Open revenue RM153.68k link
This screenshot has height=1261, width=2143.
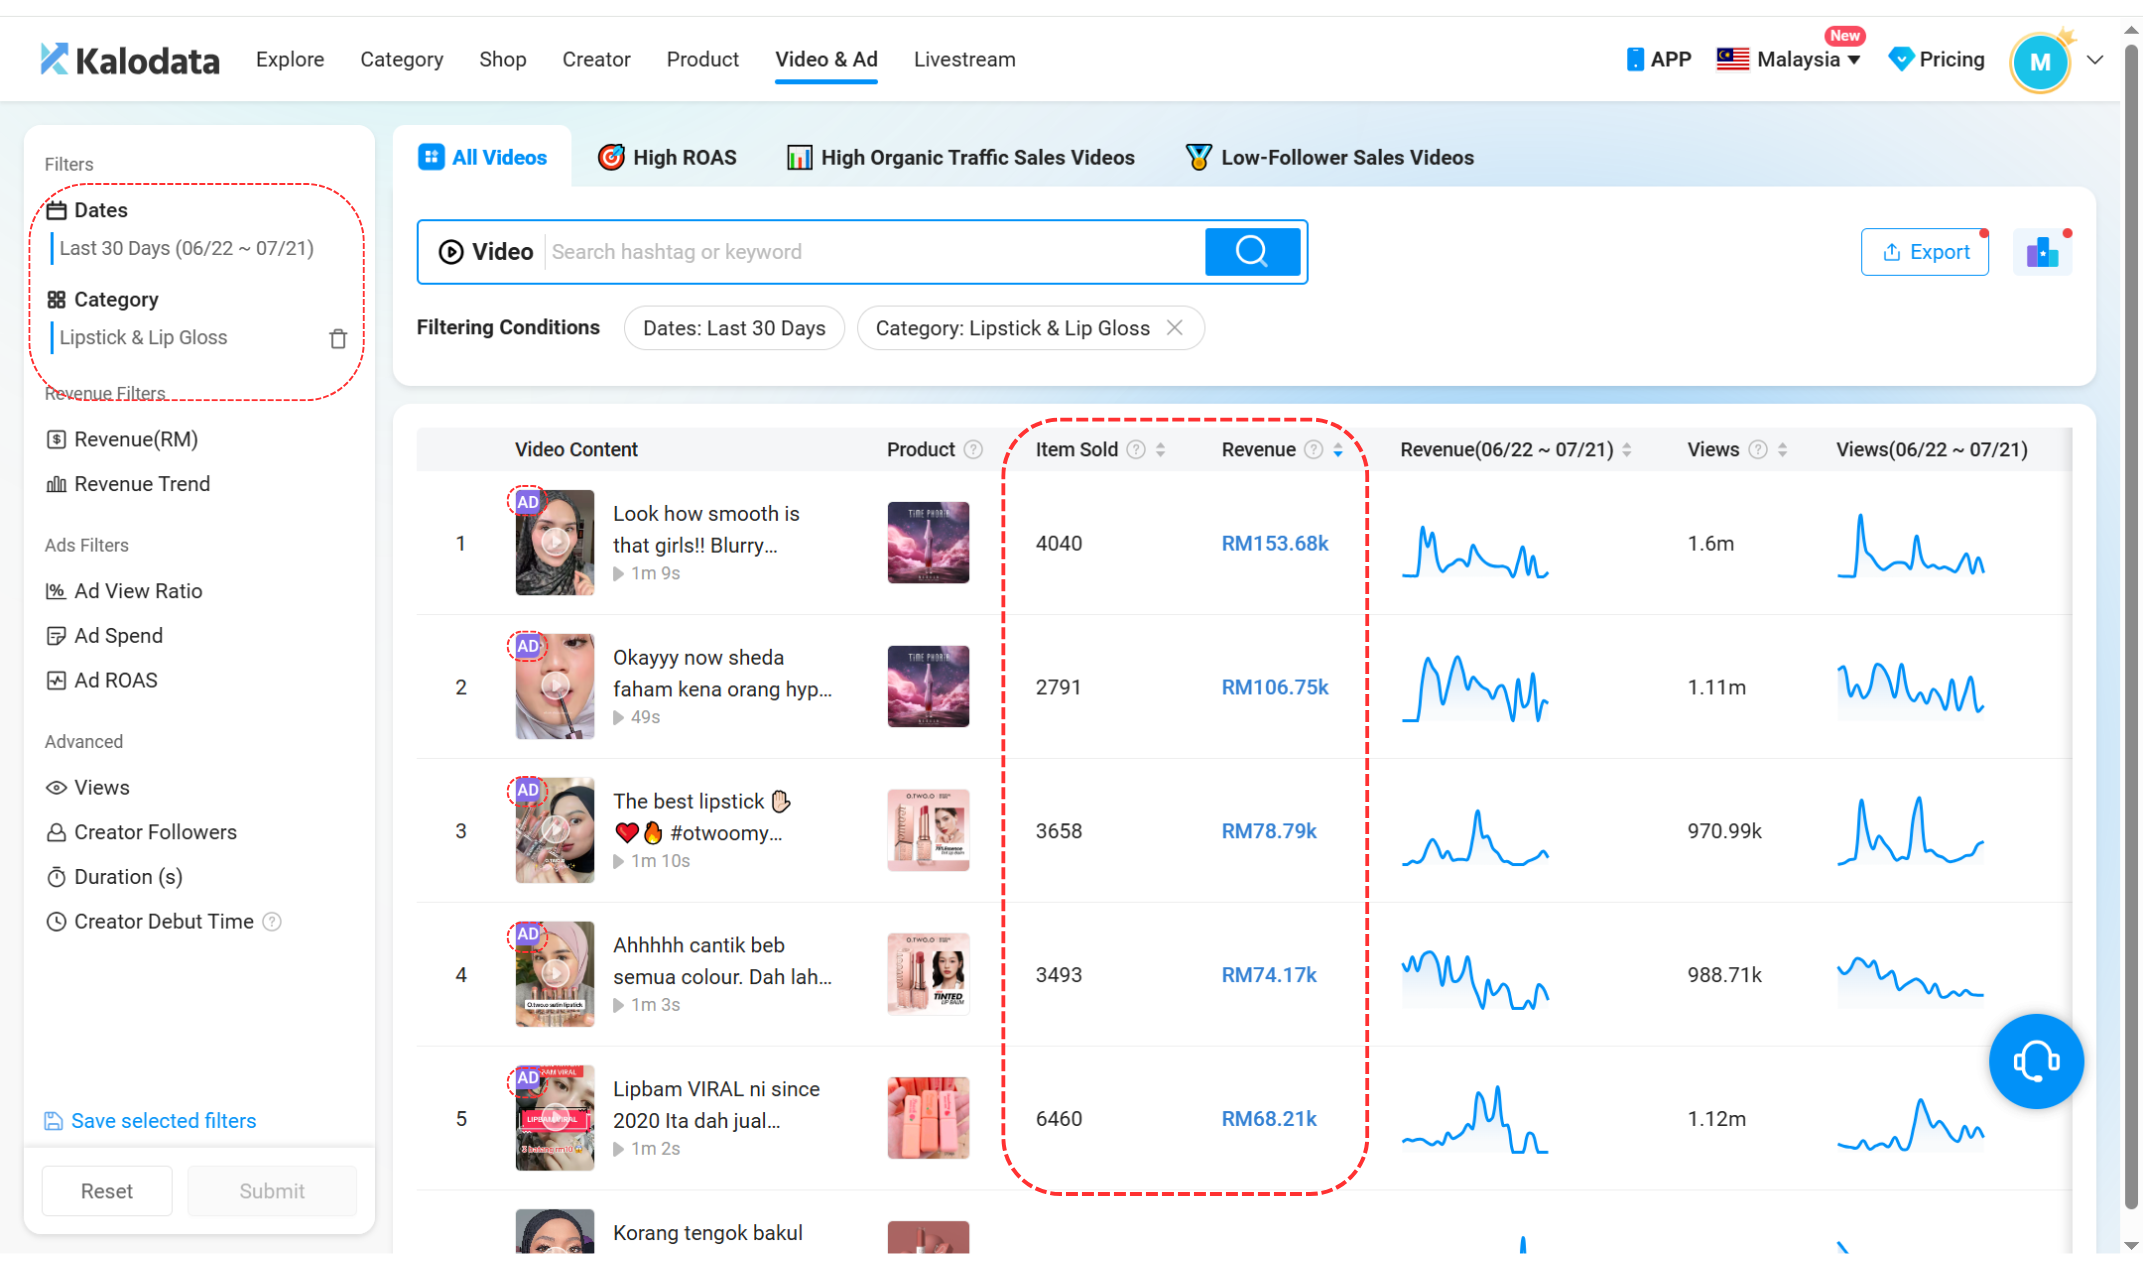click(x=1275, y=543)
